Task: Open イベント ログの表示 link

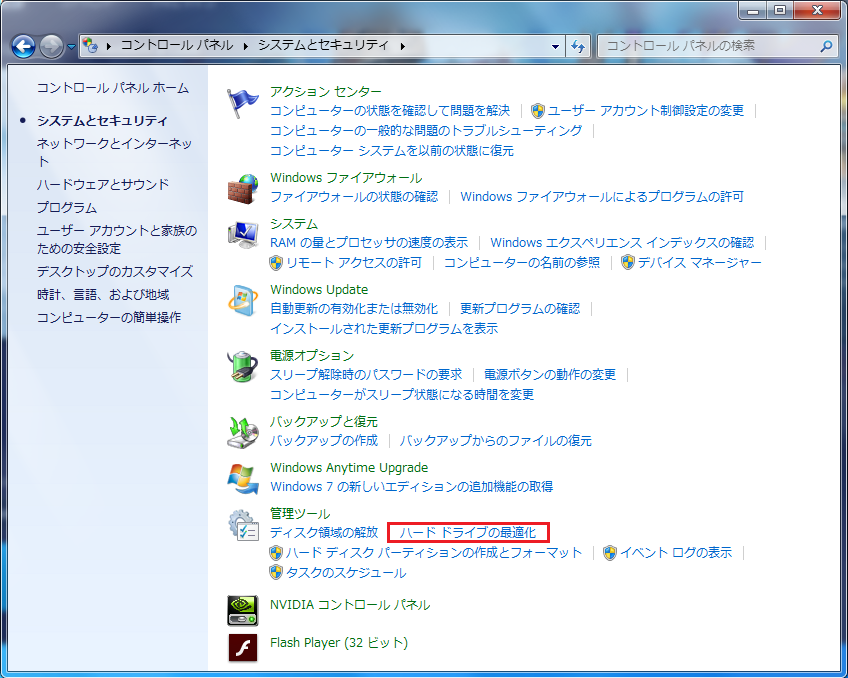Action: pyautogui.click(x=676, y=553)
